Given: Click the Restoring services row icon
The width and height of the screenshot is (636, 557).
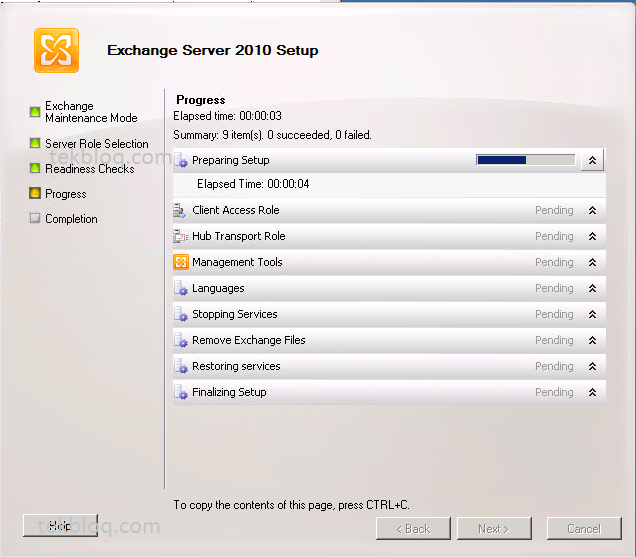Looking at the screenshot, I should [x=181, y=366].
